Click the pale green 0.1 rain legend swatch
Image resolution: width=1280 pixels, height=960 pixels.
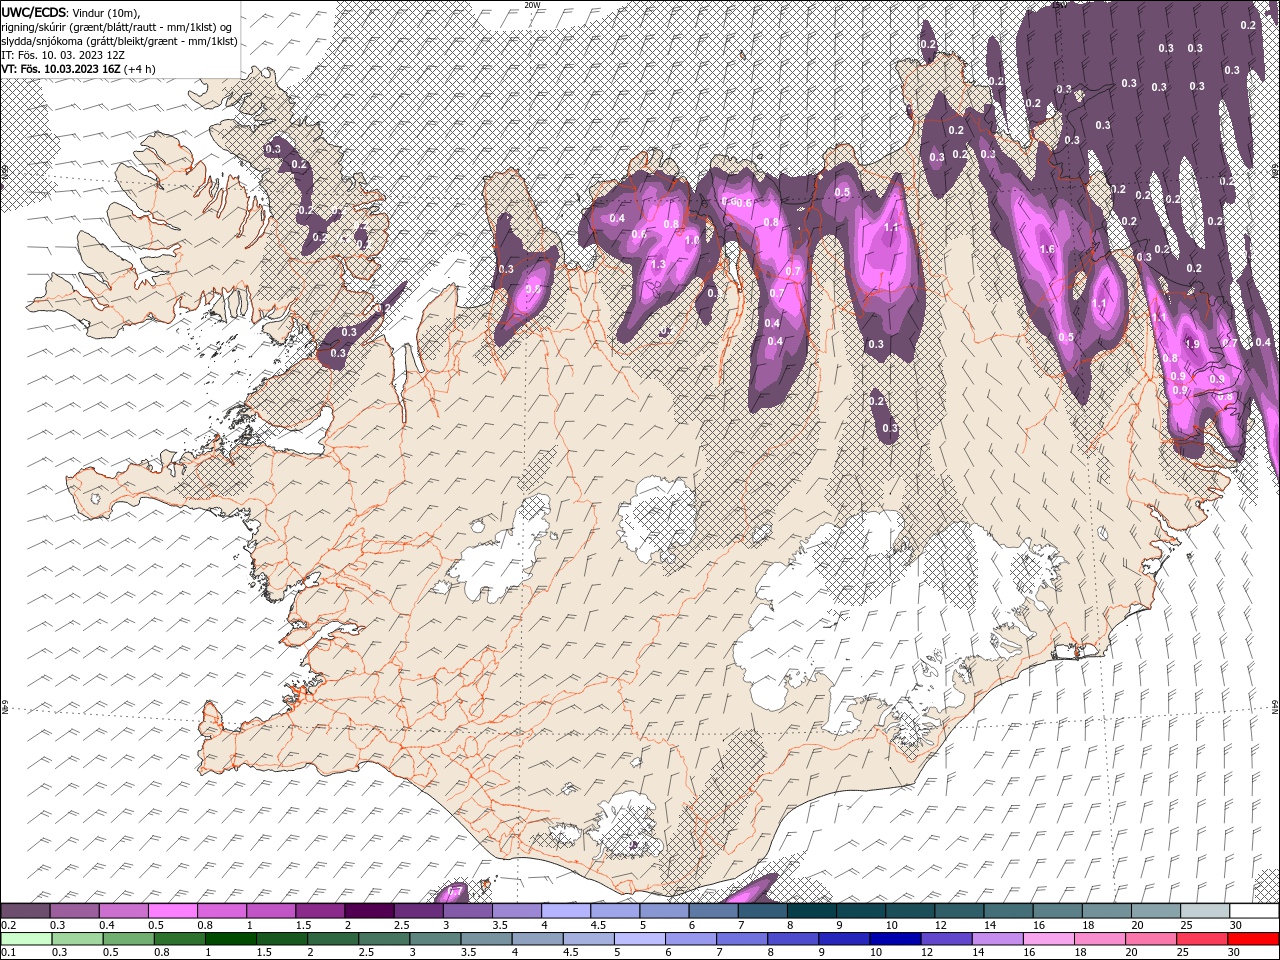point(25,939)
